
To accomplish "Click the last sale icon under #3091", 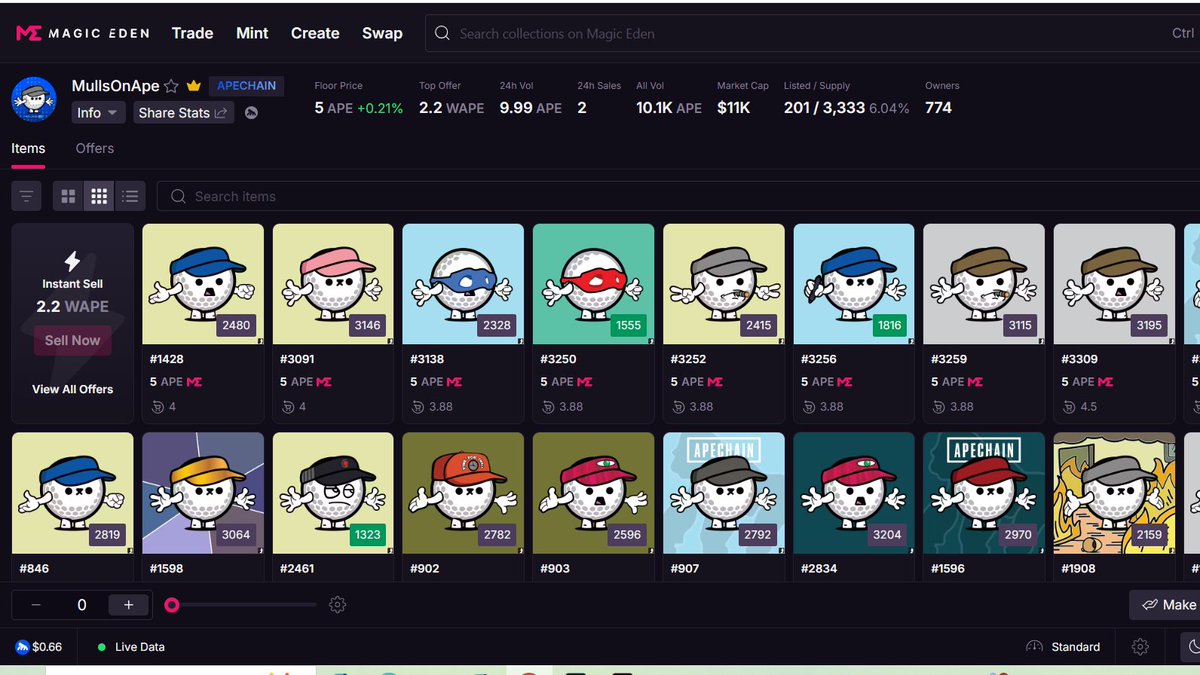I will point(288,407).
